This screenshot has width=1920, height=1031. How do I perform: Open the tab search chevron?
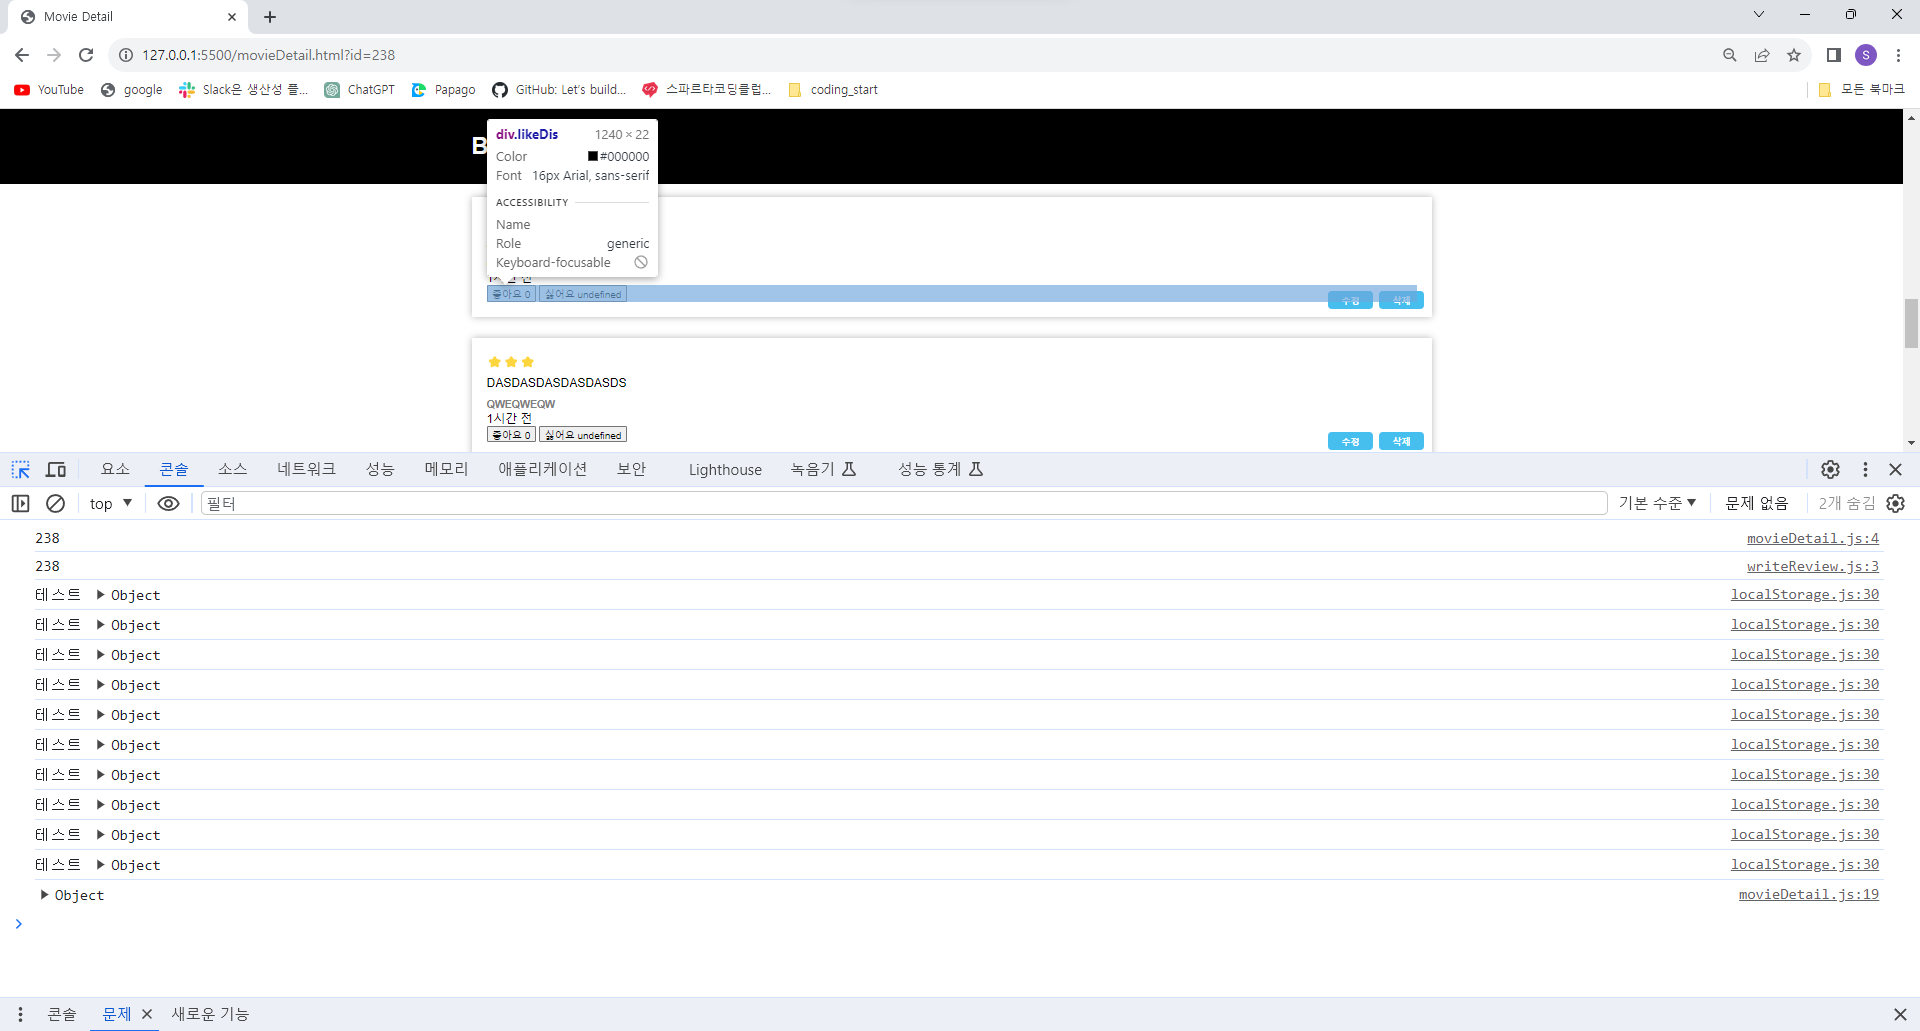pos(1759,14)
